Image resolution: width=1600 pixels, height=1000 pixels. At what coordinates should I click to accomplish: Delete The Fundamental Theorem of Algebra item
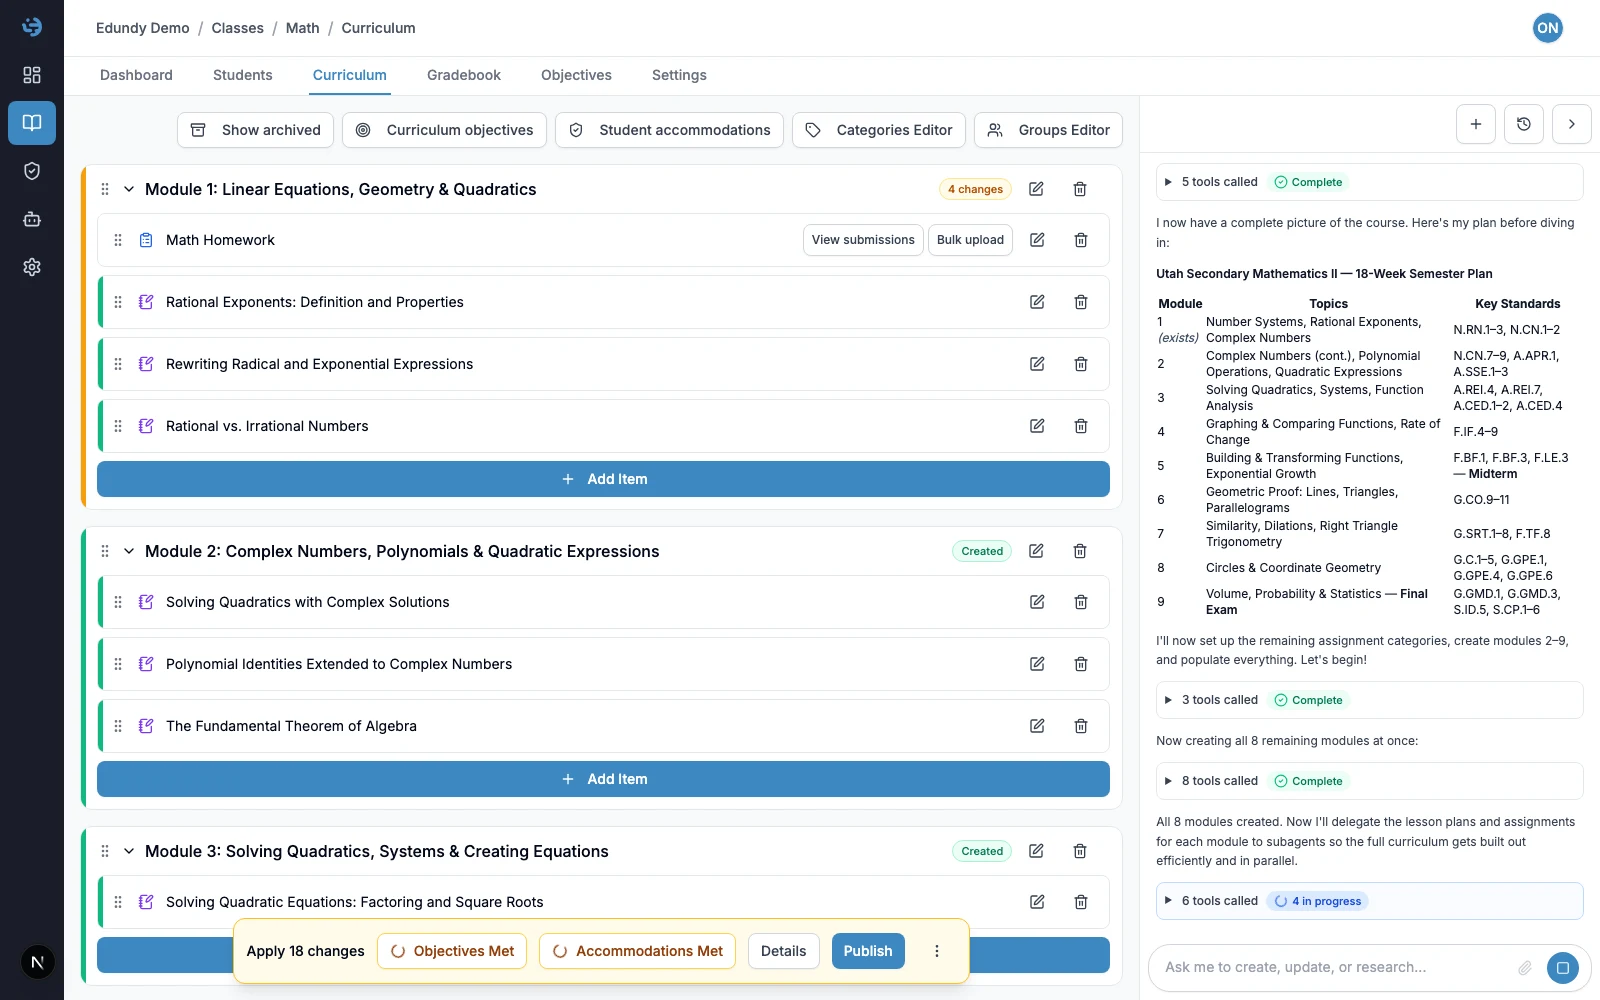click(x=1081, y=726)
